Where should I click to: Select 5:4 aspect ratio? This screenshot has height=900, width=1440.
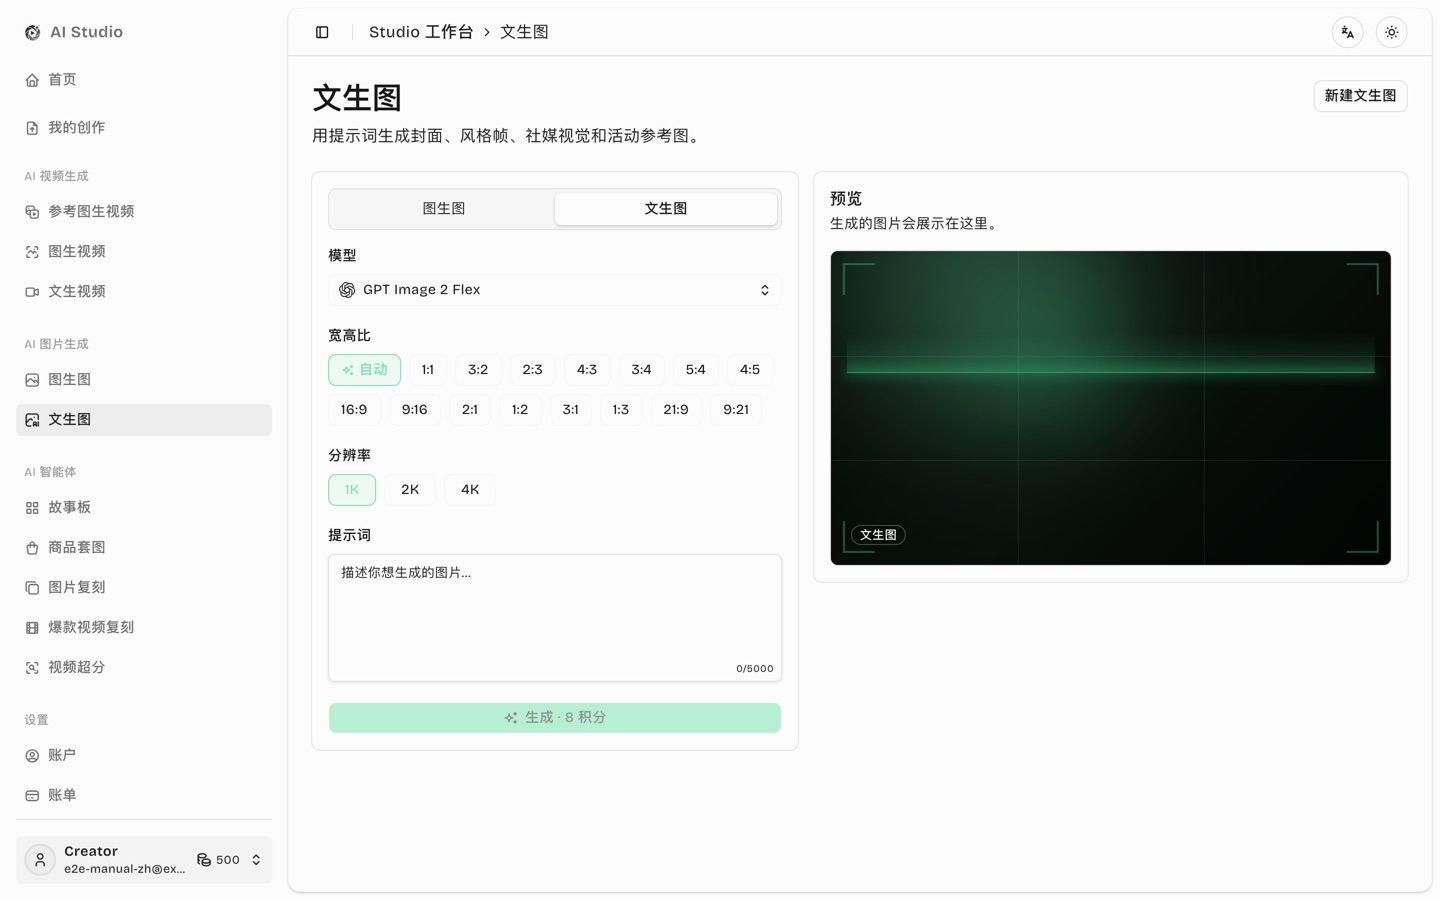tap(696, 370)
